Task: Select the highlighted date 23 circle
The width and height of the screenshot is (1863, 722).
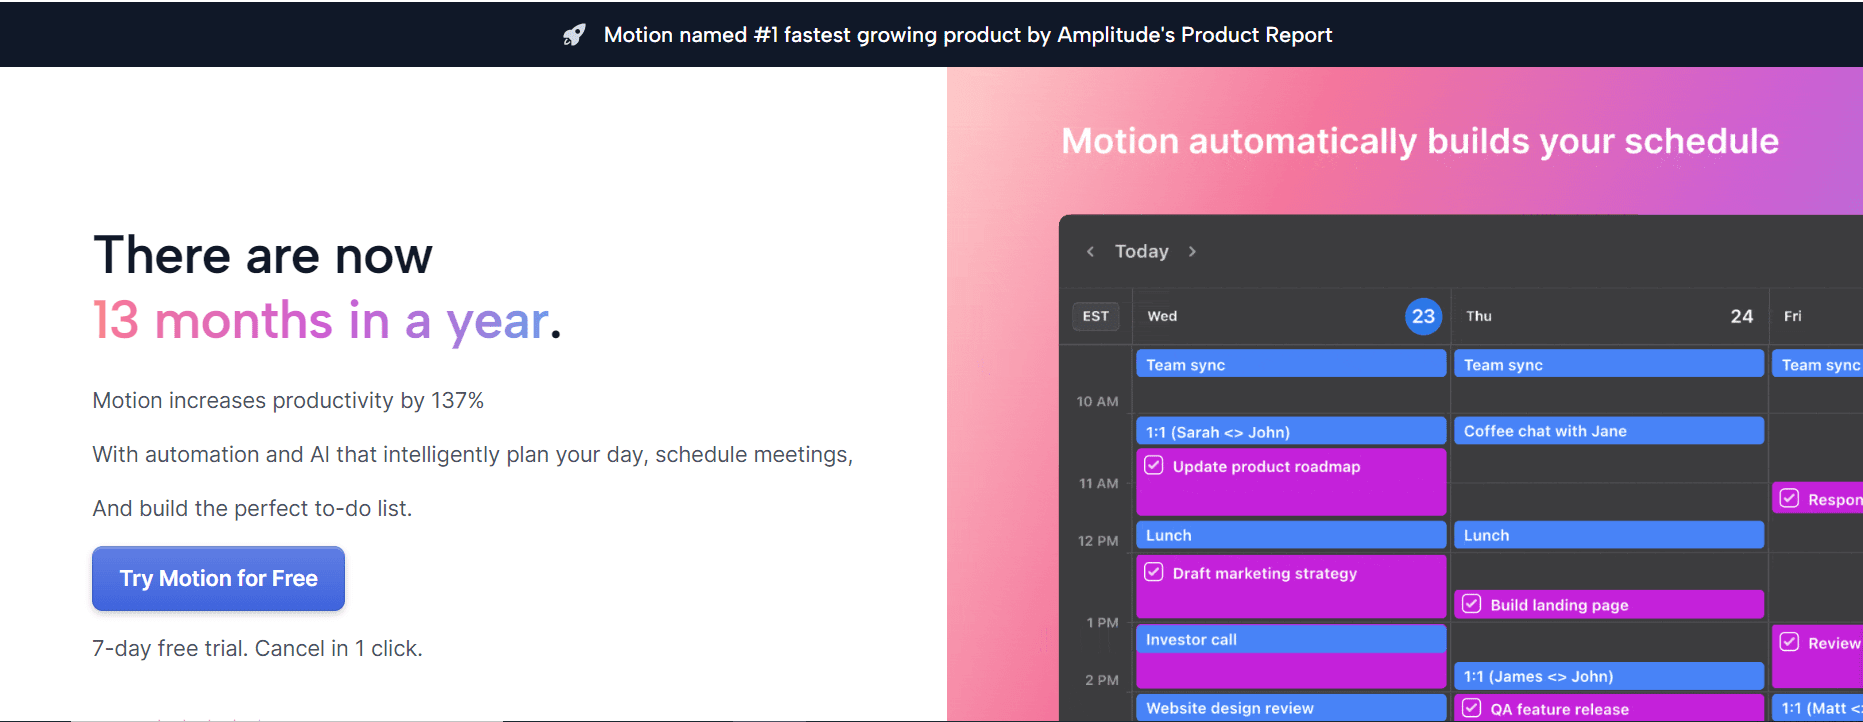Action: tap(1423, 316)
